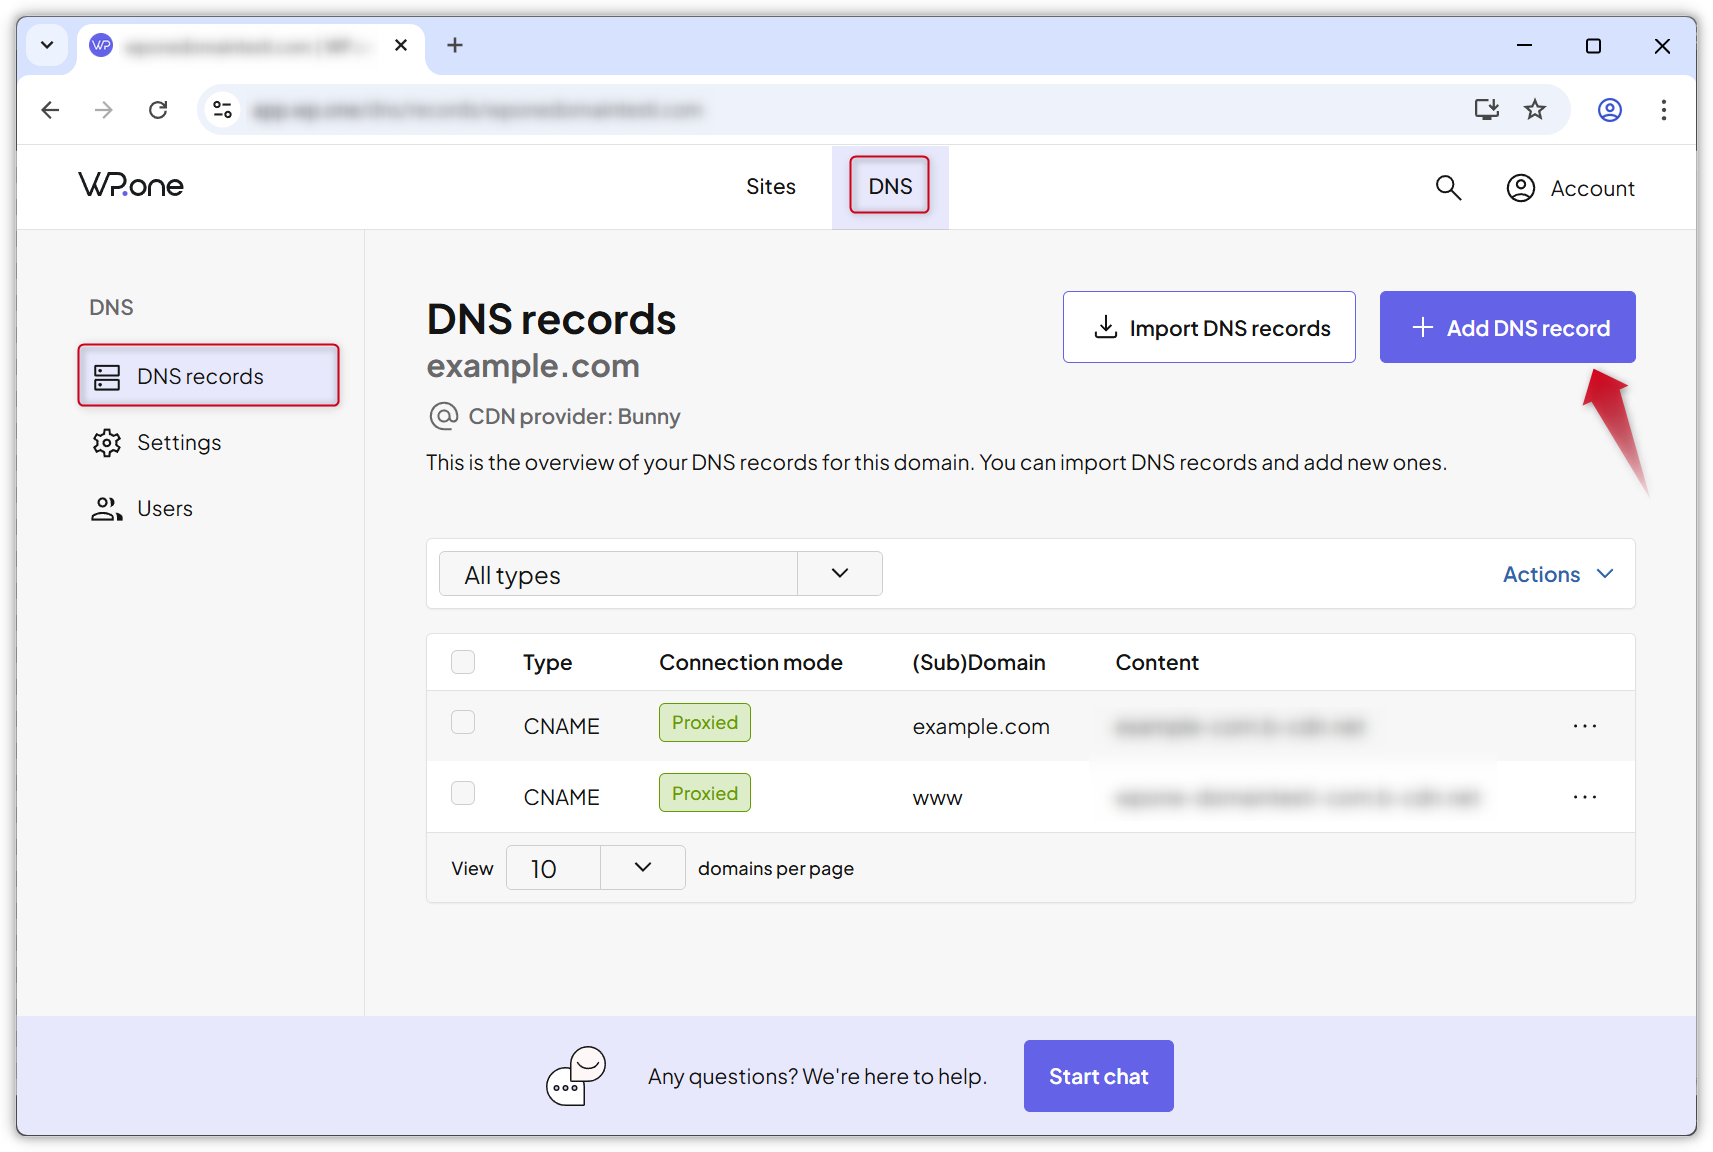Open the three-dot menu for the example.com record

pyautogui.click(x=1584, y=726)
